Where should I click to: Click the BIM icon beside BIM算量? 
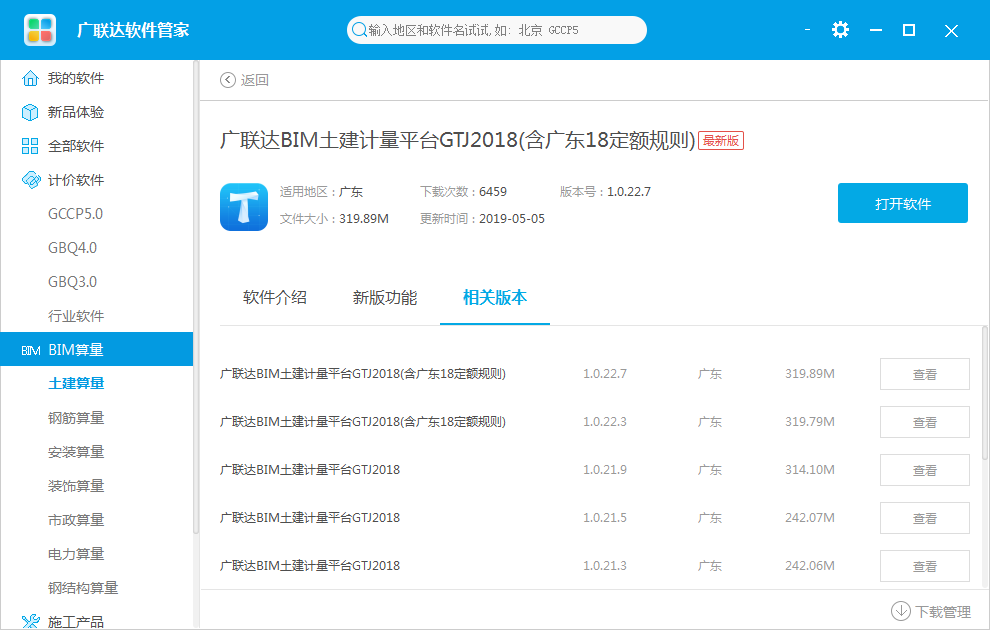tap(30, 350)
